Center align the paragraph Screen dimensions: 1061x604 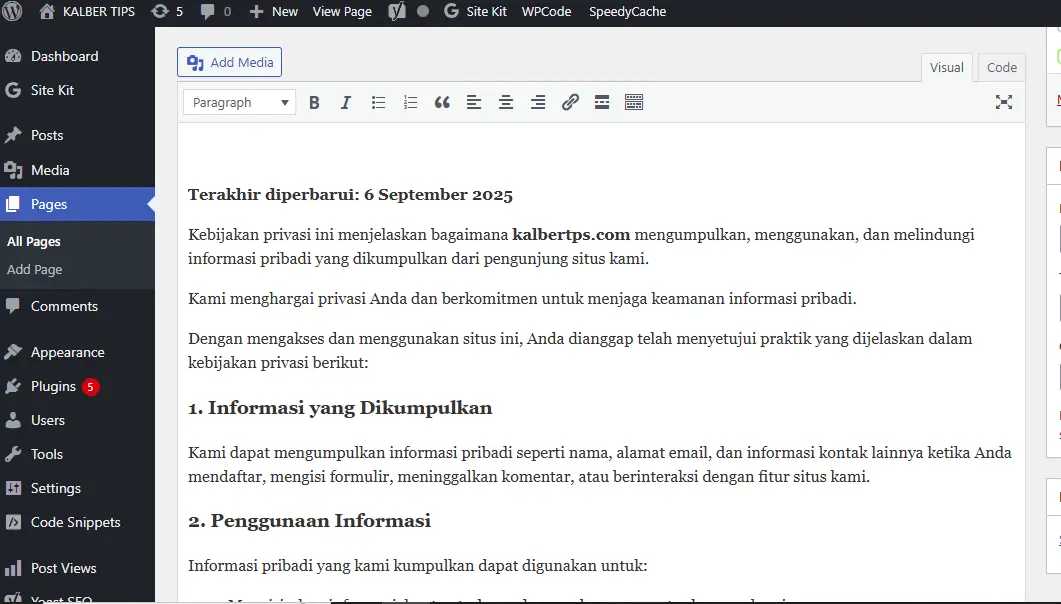(506, 102)
